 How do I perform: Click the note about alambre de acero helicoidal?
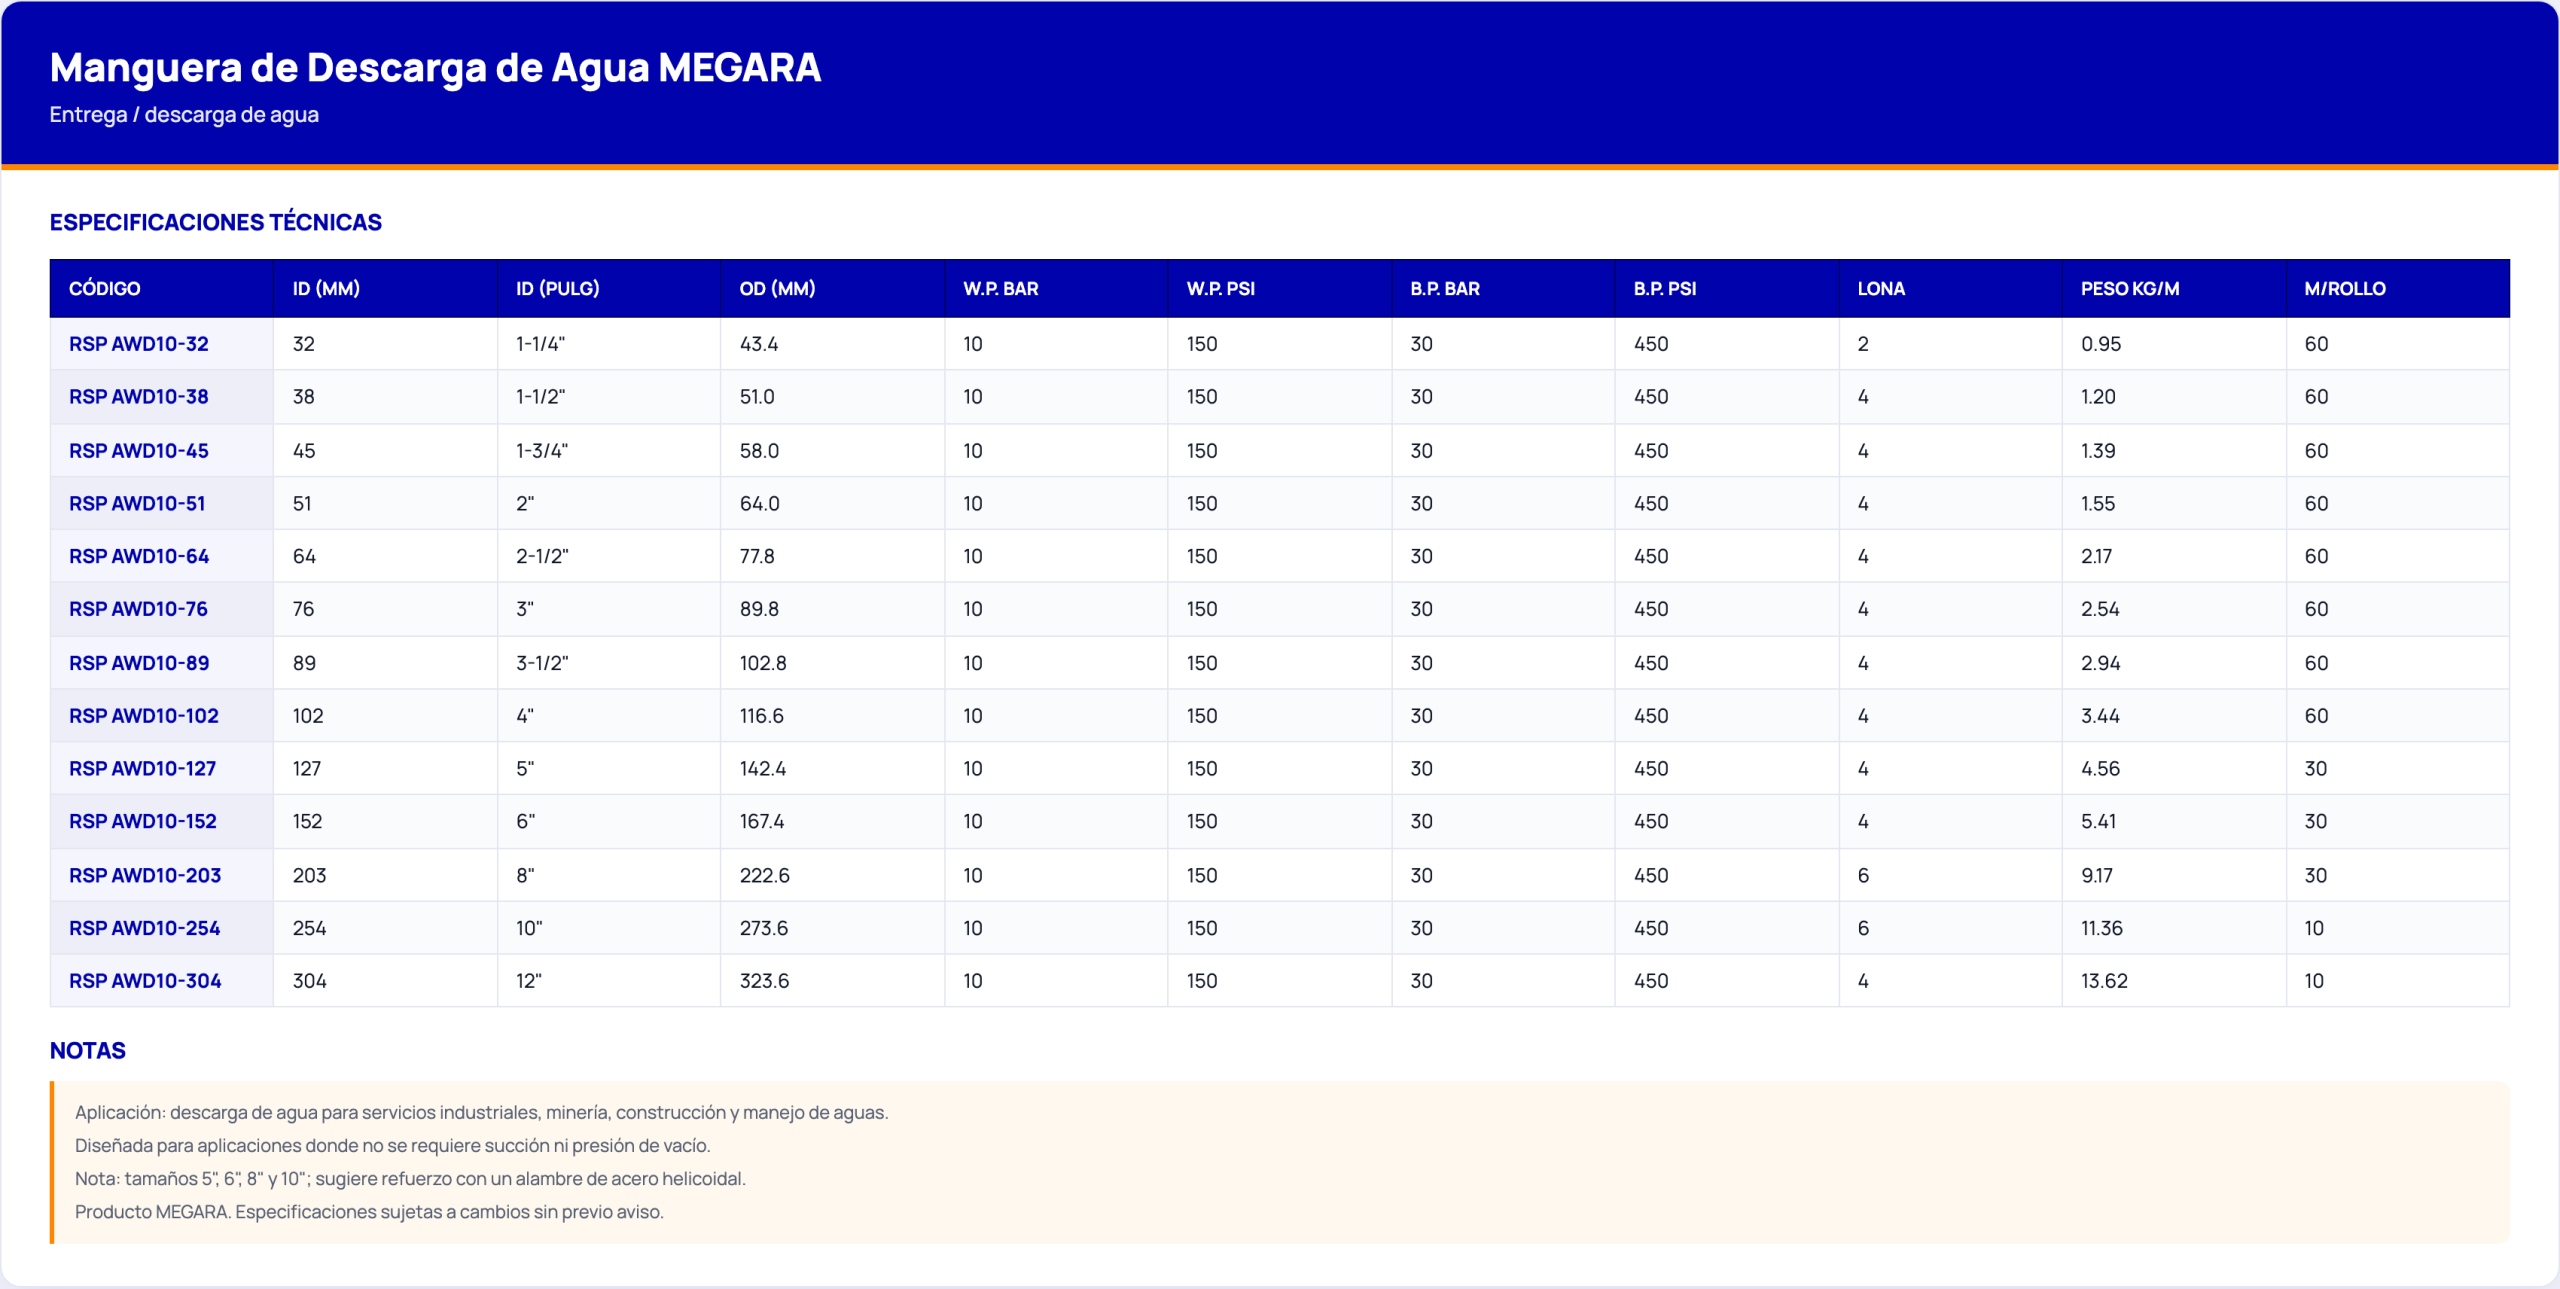coord(410,1179)
